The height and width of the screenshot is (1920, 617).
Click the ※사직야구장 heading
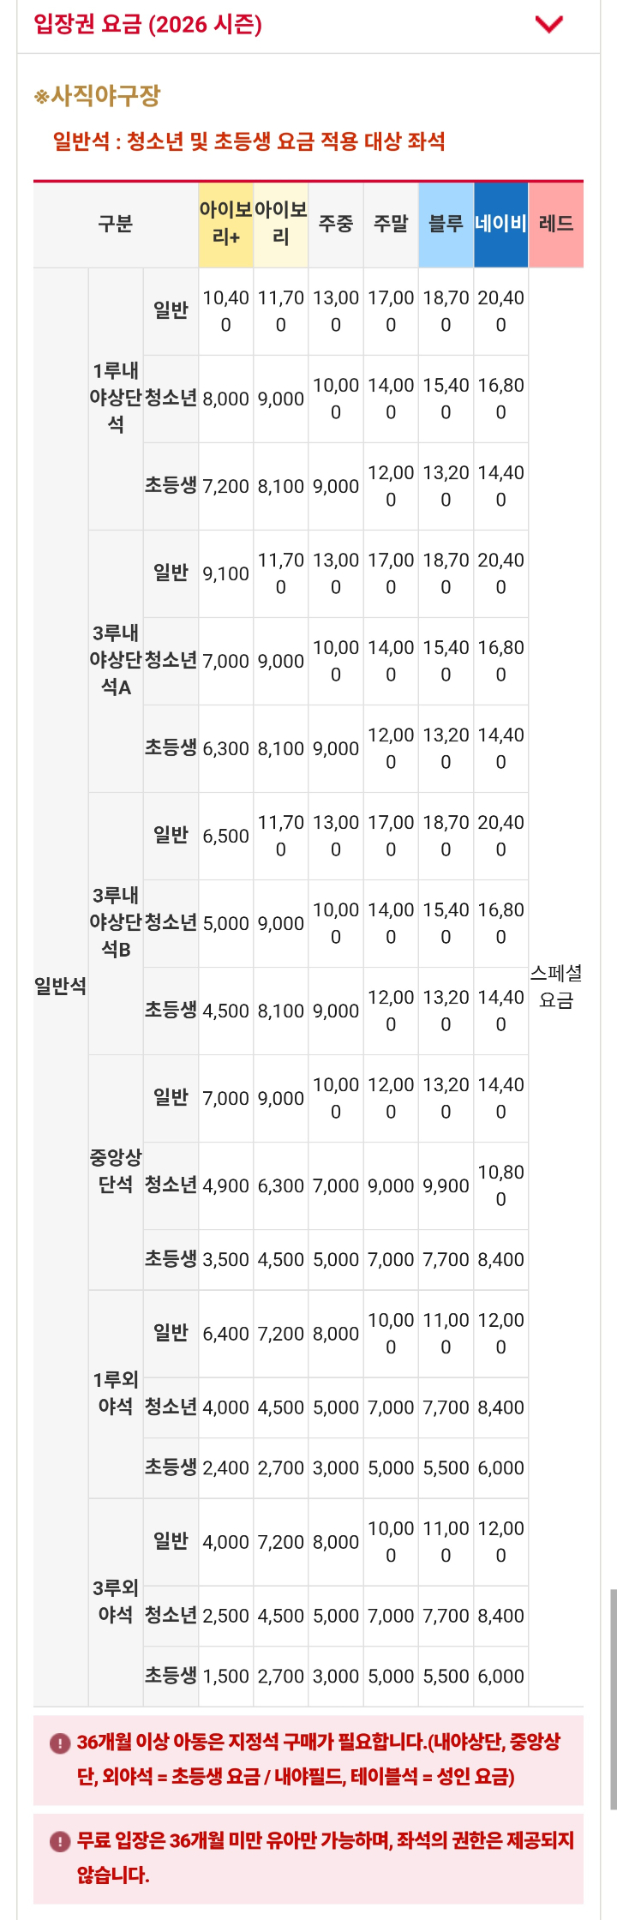[x=97, y=96]
